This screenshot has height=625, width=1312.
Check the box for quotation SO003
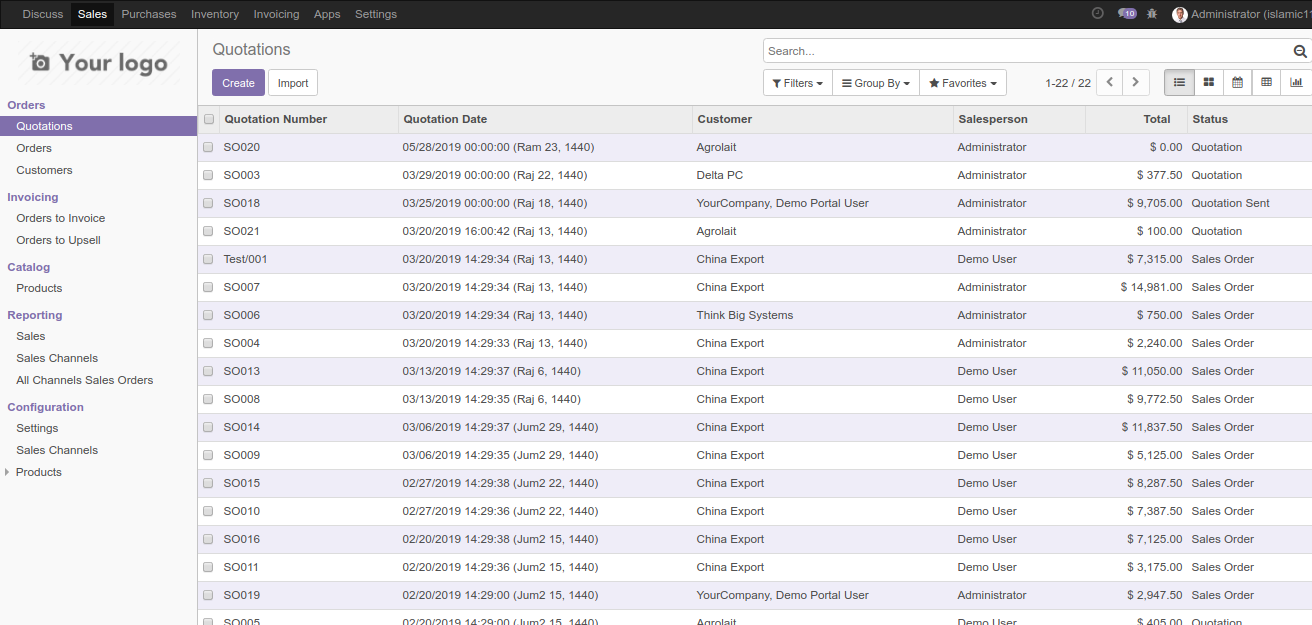pyautogui.click(x=209, y=175)
